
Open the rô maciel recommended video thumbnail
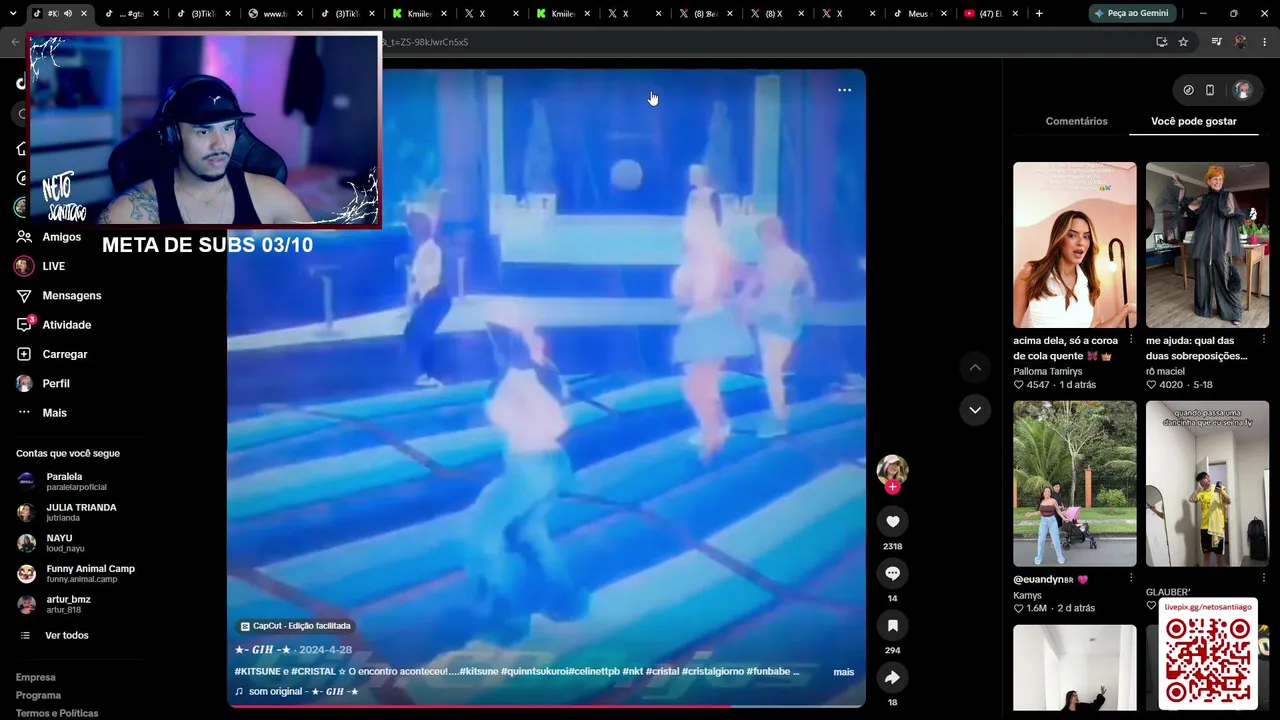click(x=1208, y=245)
